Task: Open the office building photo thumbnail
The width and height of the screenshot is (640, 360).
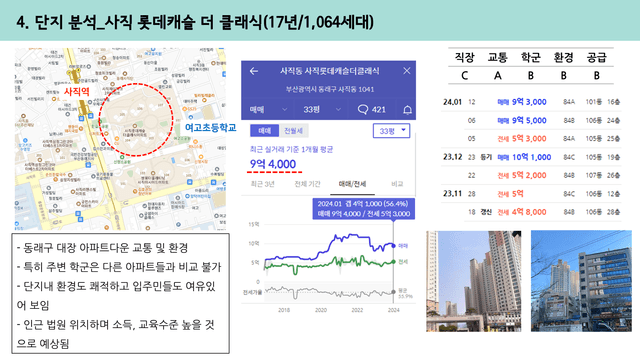Action: click(x=581, y=281)
